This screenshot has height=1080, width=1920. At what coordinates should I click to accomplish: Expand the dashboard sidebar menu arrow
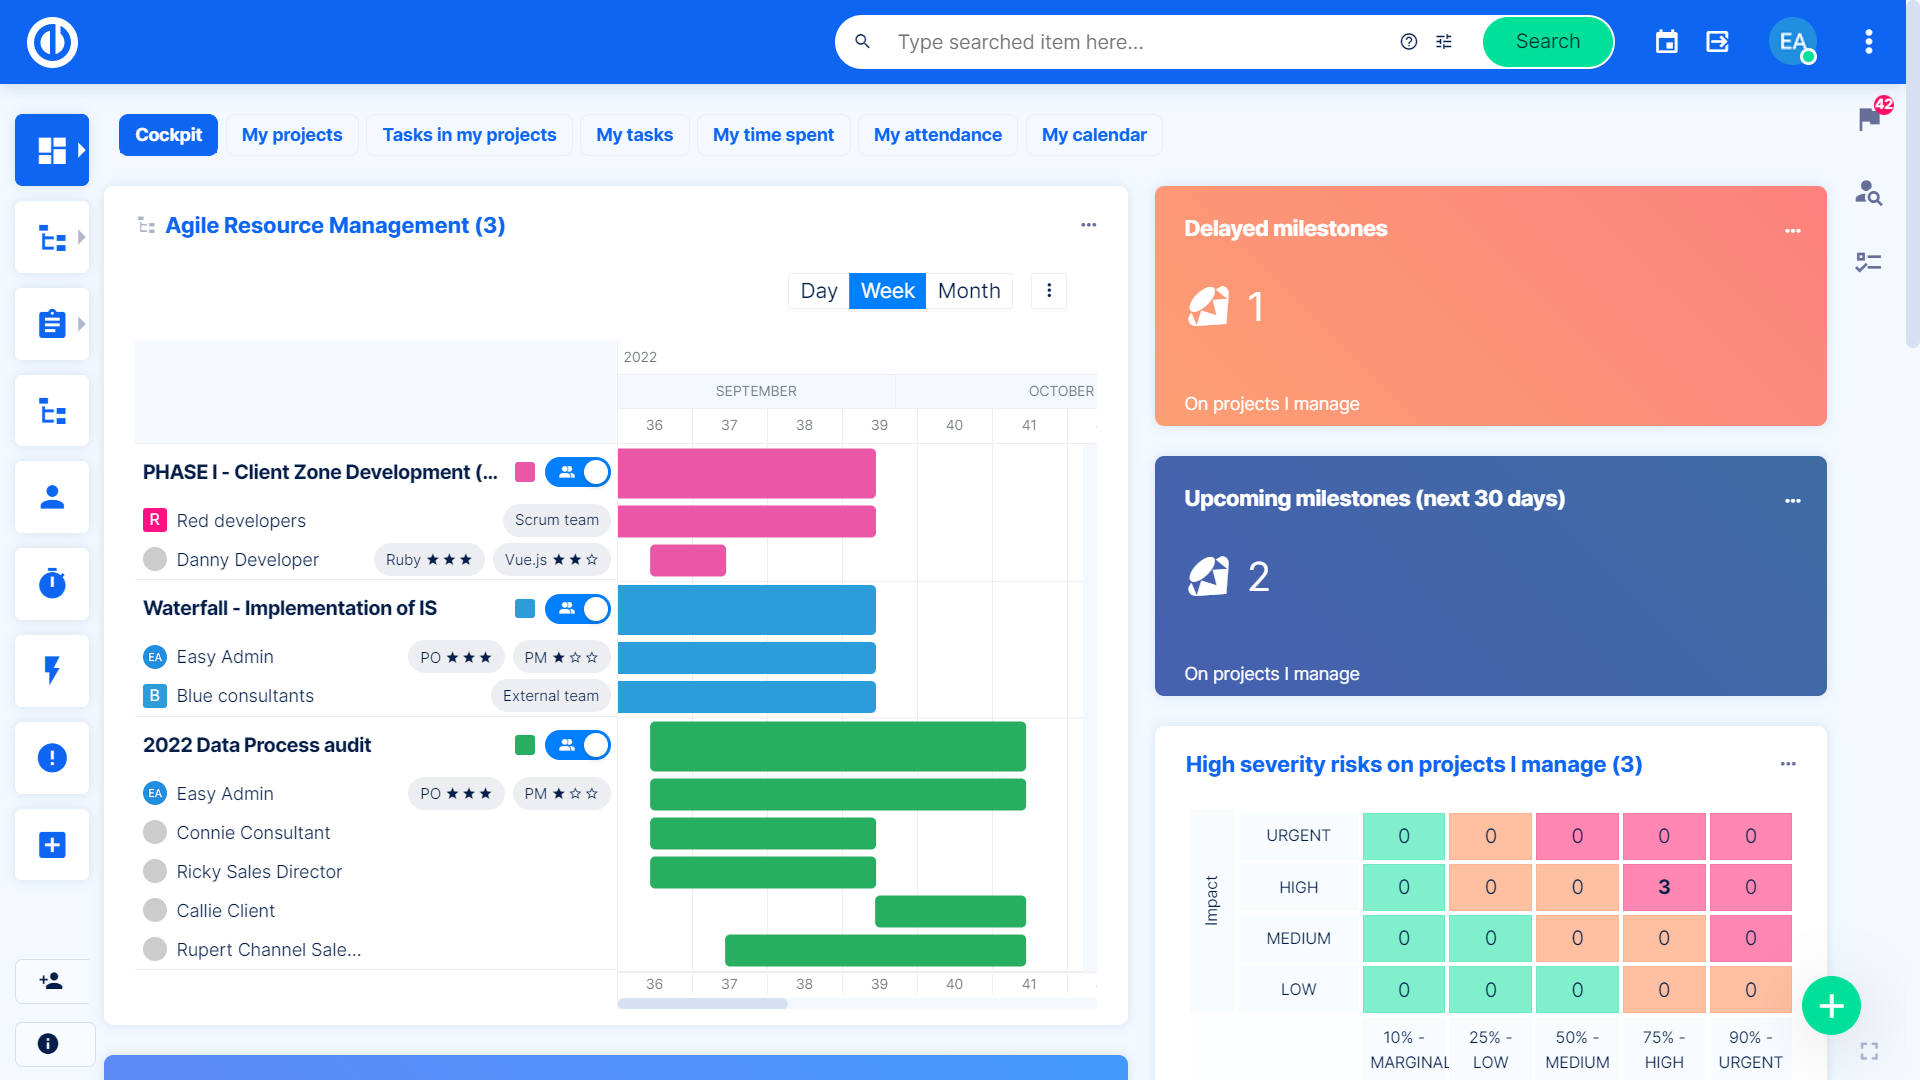tap(81, 150)
